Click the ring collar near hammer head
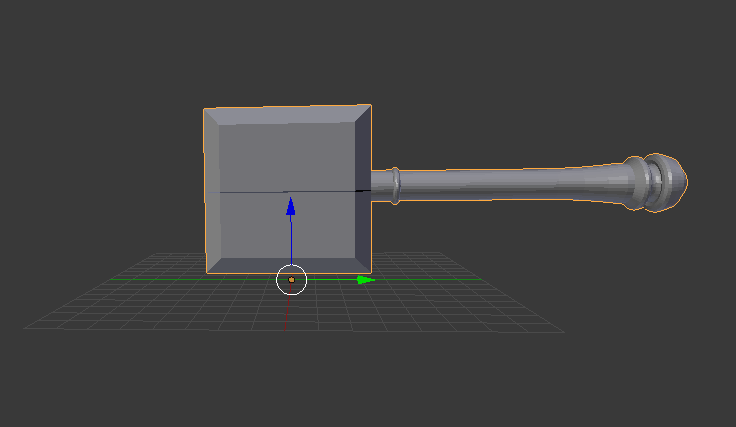This screenshot has width=736, height=427. [396, 186]
